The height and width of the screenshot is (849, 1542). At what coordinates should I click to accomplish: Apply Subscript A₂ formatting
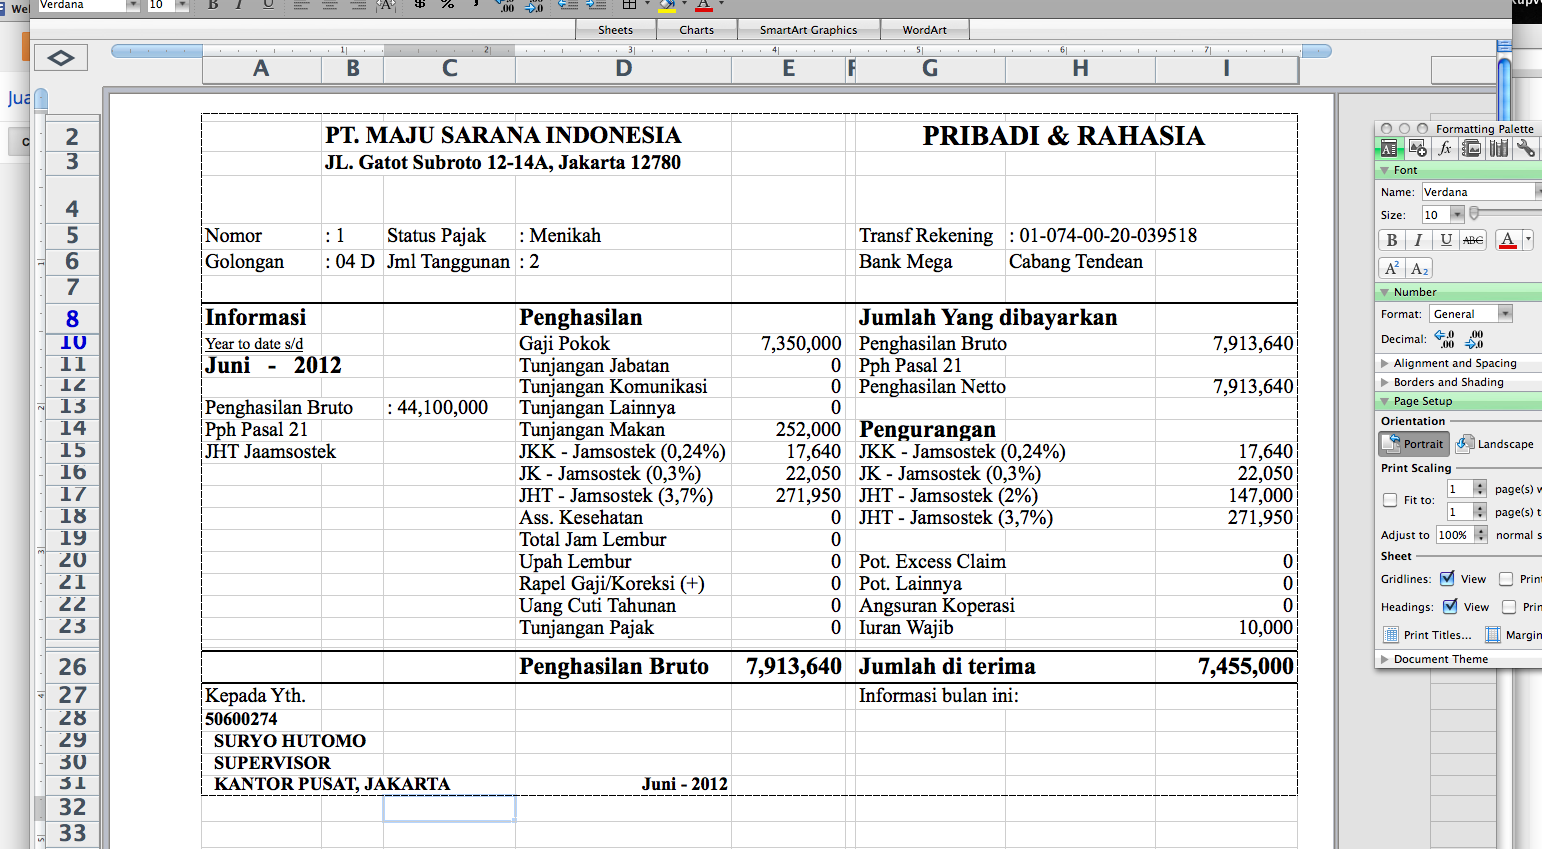pyautogui.click(x=1418, y=268)
